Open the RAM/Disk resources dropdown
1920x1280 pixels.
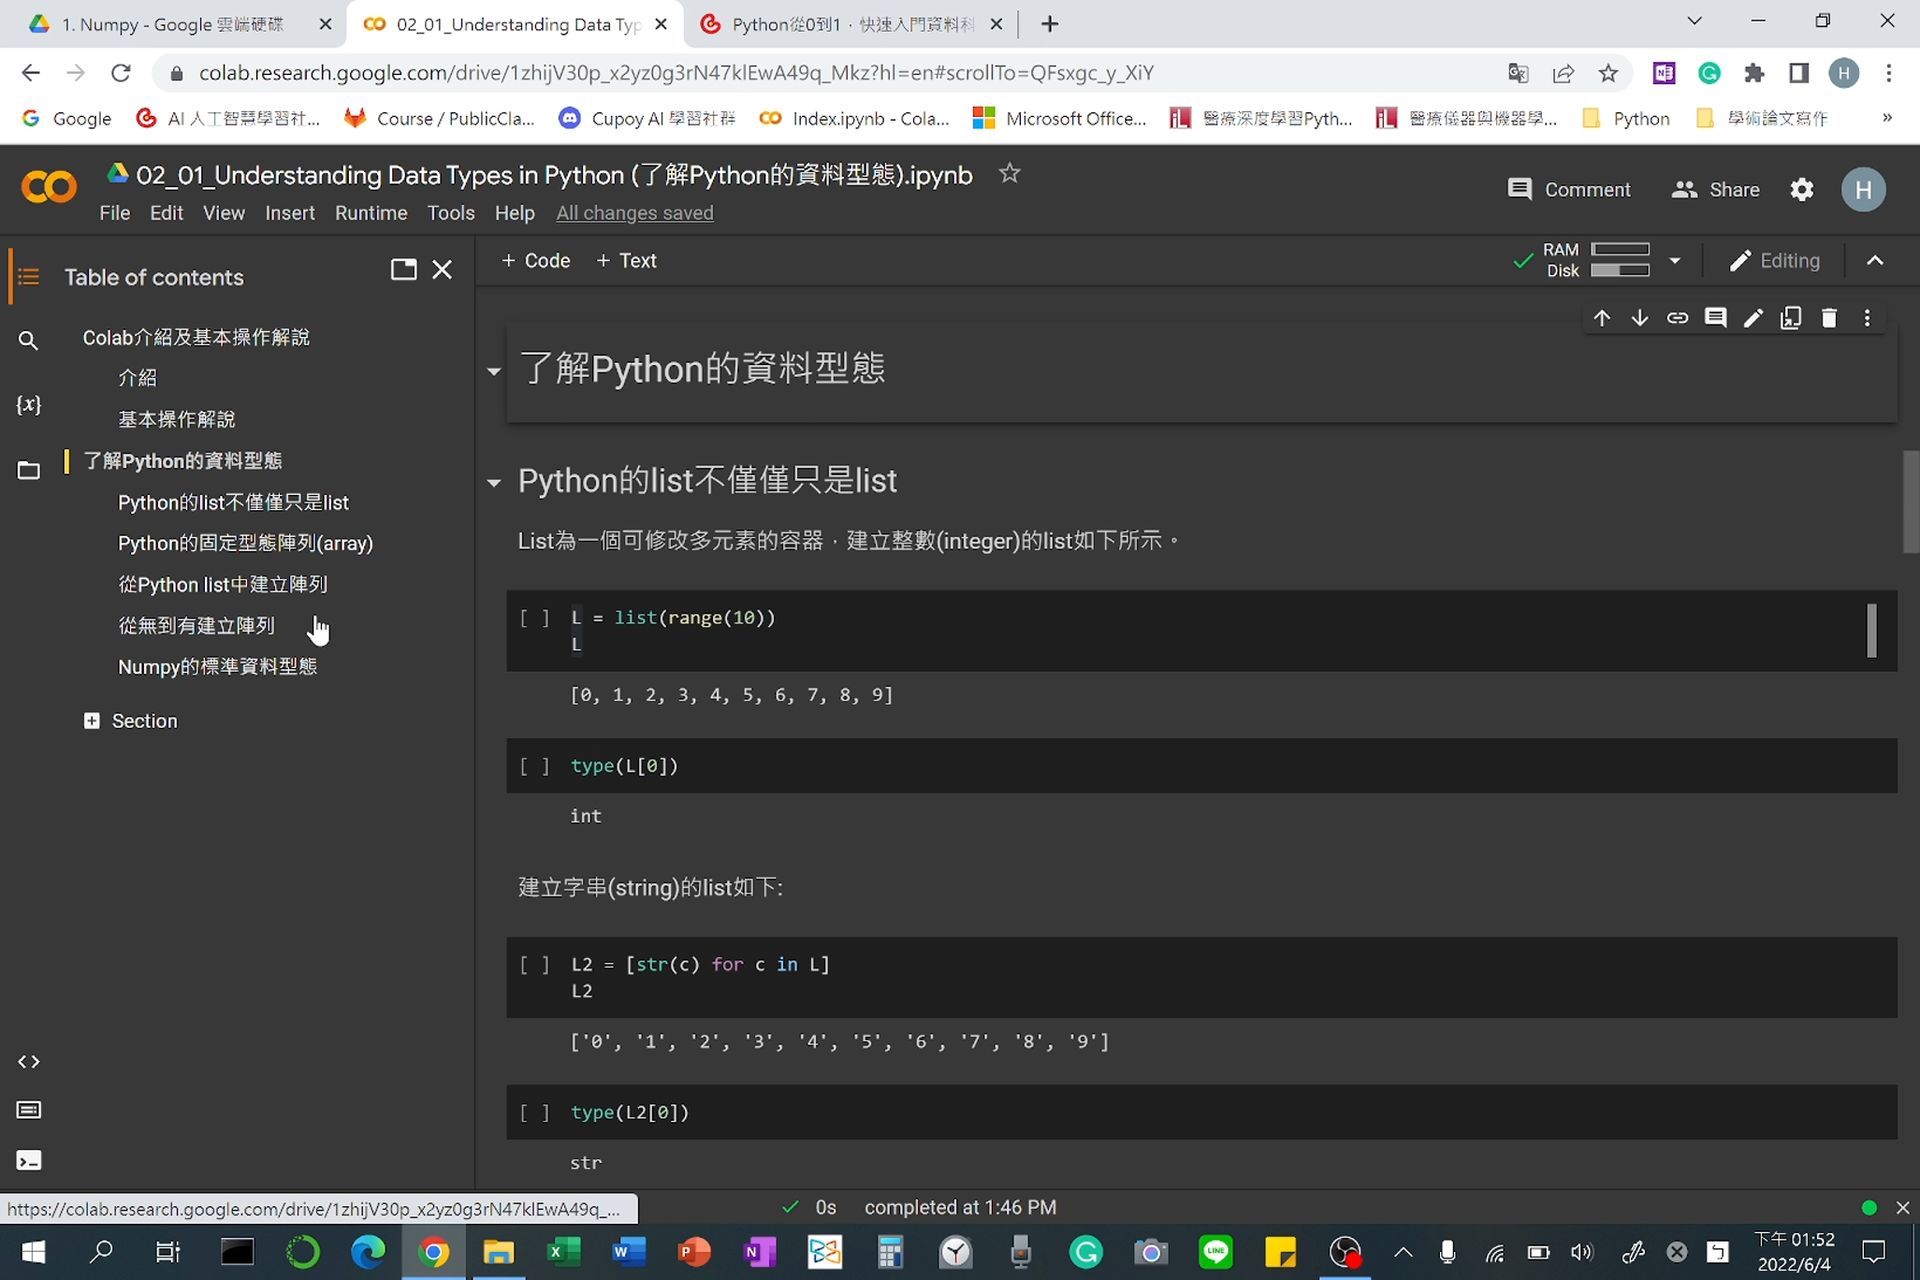click(x=1676, y=260)
